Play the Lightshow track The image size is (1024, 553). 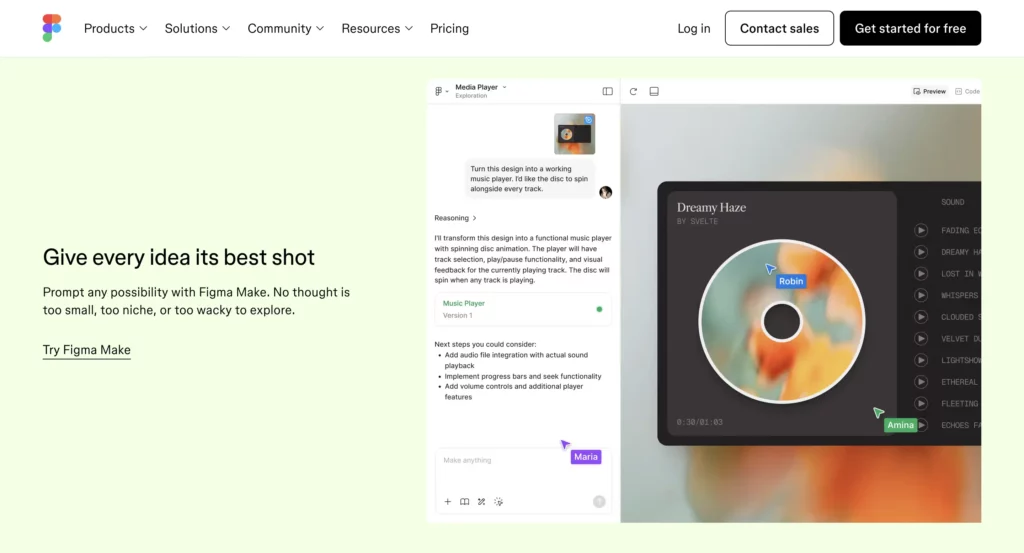[x=921, y=360]
